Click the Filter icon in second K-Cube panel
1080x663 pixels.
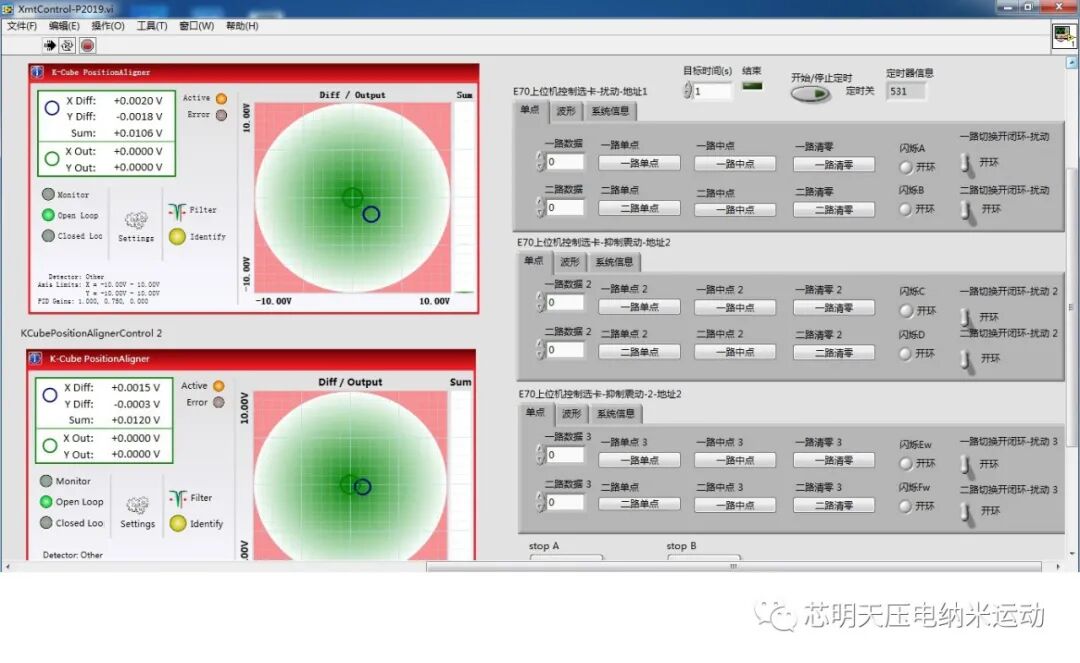pyautogui.click(x=178, y=498)
